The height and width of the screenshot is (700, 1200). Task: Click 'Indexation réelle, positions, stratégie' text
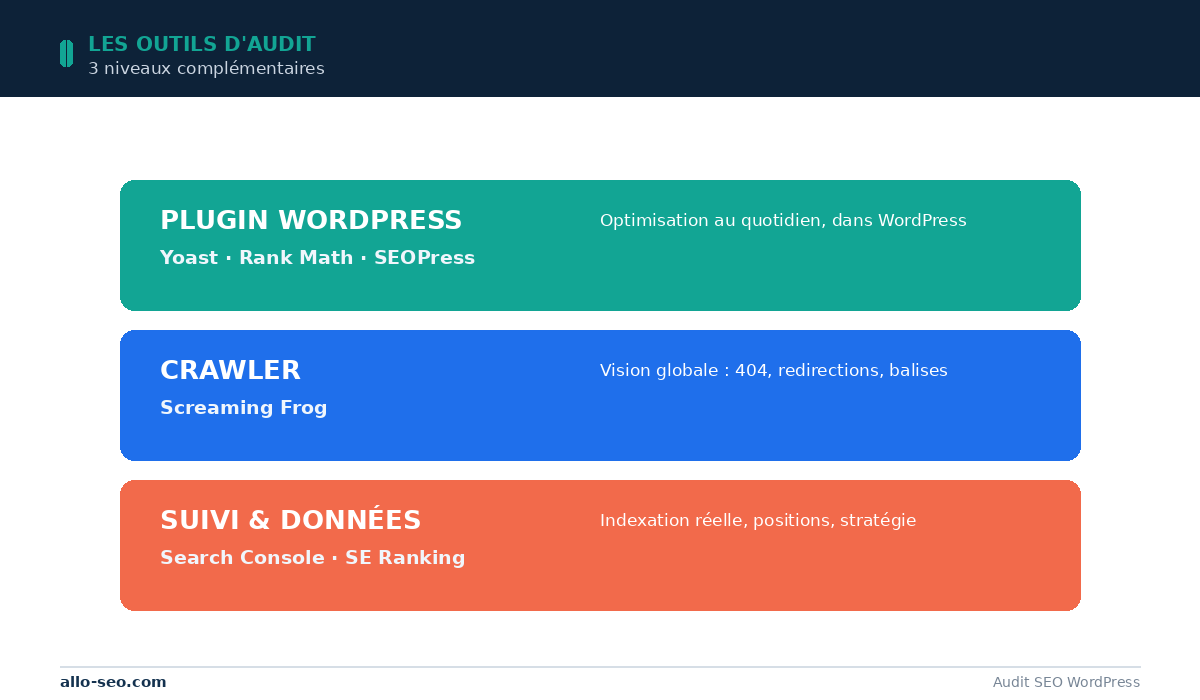758,521
